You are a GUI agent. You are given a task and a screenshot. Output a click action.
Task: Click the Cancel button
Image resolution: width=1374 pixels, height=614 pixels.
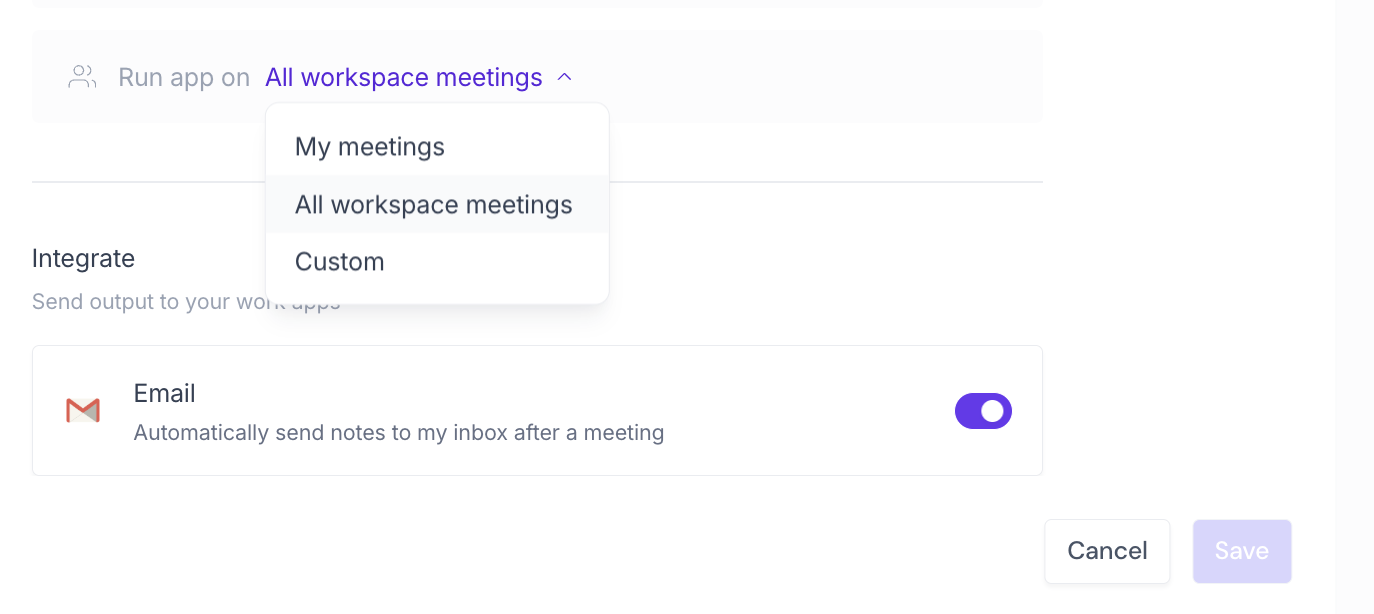1106,550
